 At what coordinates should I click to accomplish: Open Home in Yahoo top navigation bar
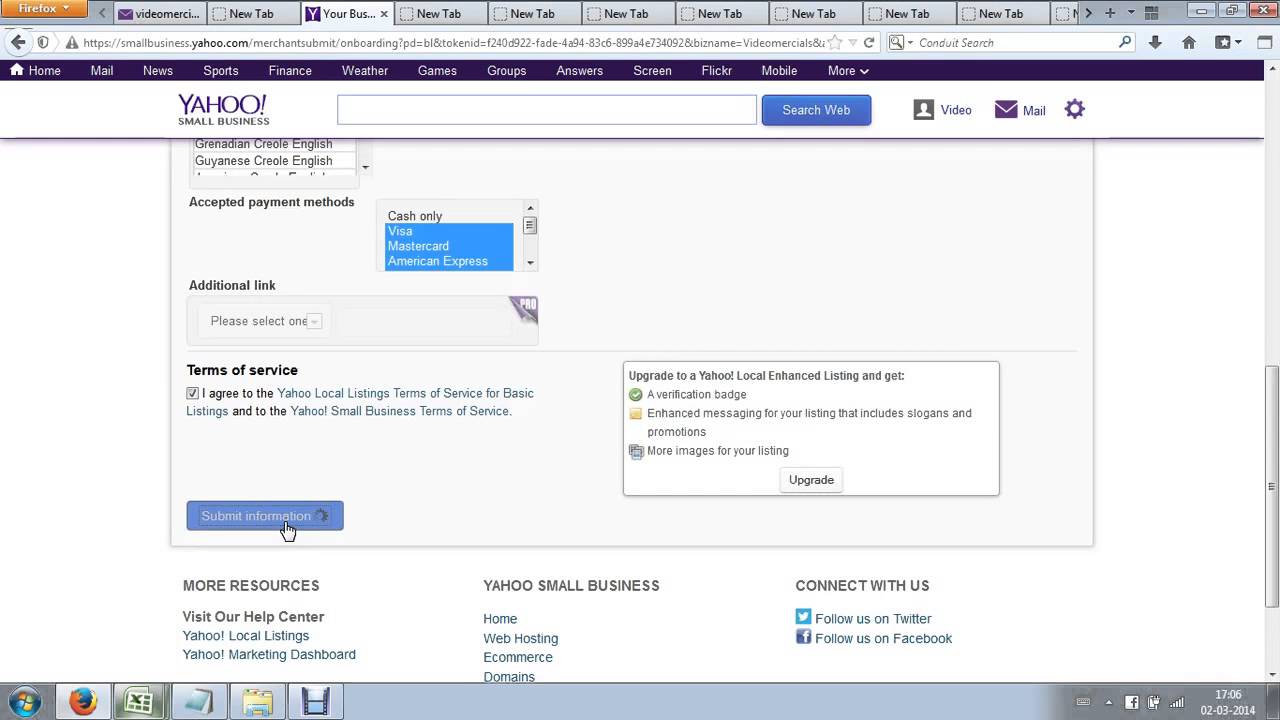point(35,71)
